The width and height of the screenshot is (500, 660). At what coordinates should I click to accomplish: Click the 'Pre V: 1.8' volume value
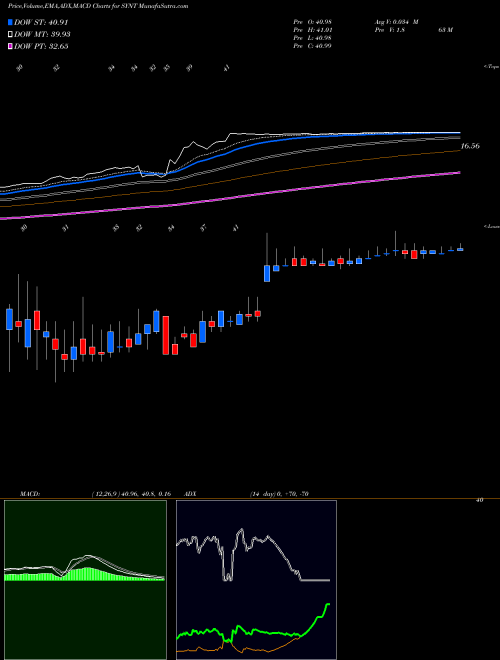pos(389,30)
